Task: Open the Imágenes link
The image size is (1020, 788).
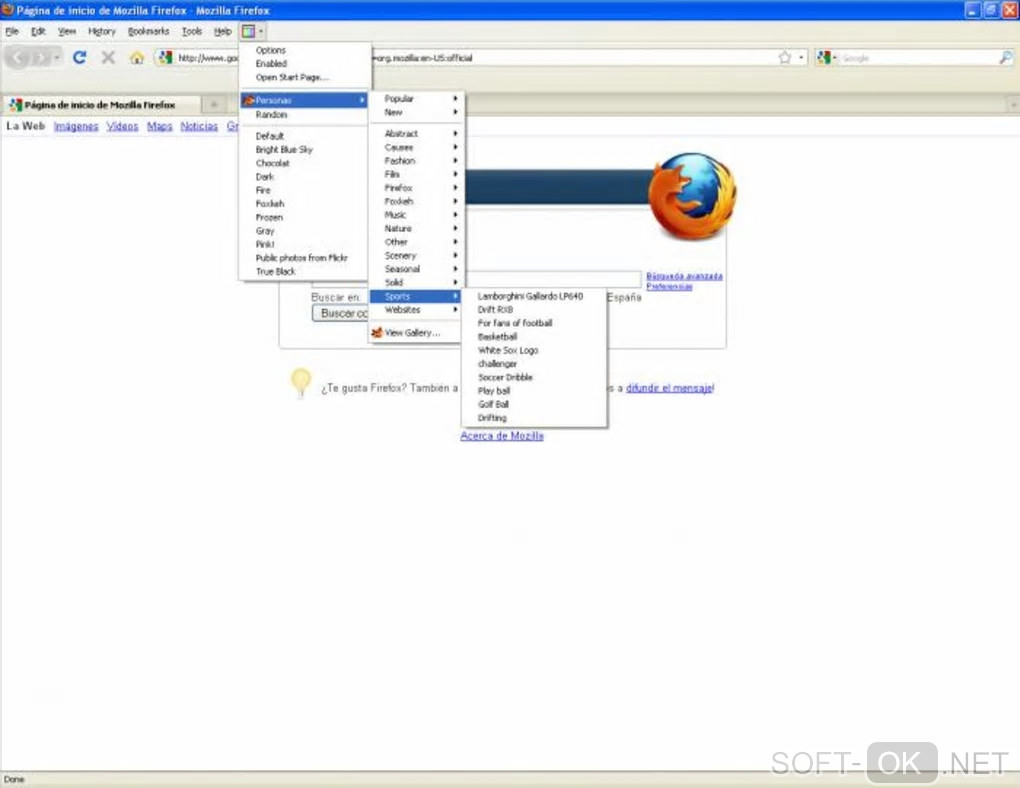Action: (76, 126)
